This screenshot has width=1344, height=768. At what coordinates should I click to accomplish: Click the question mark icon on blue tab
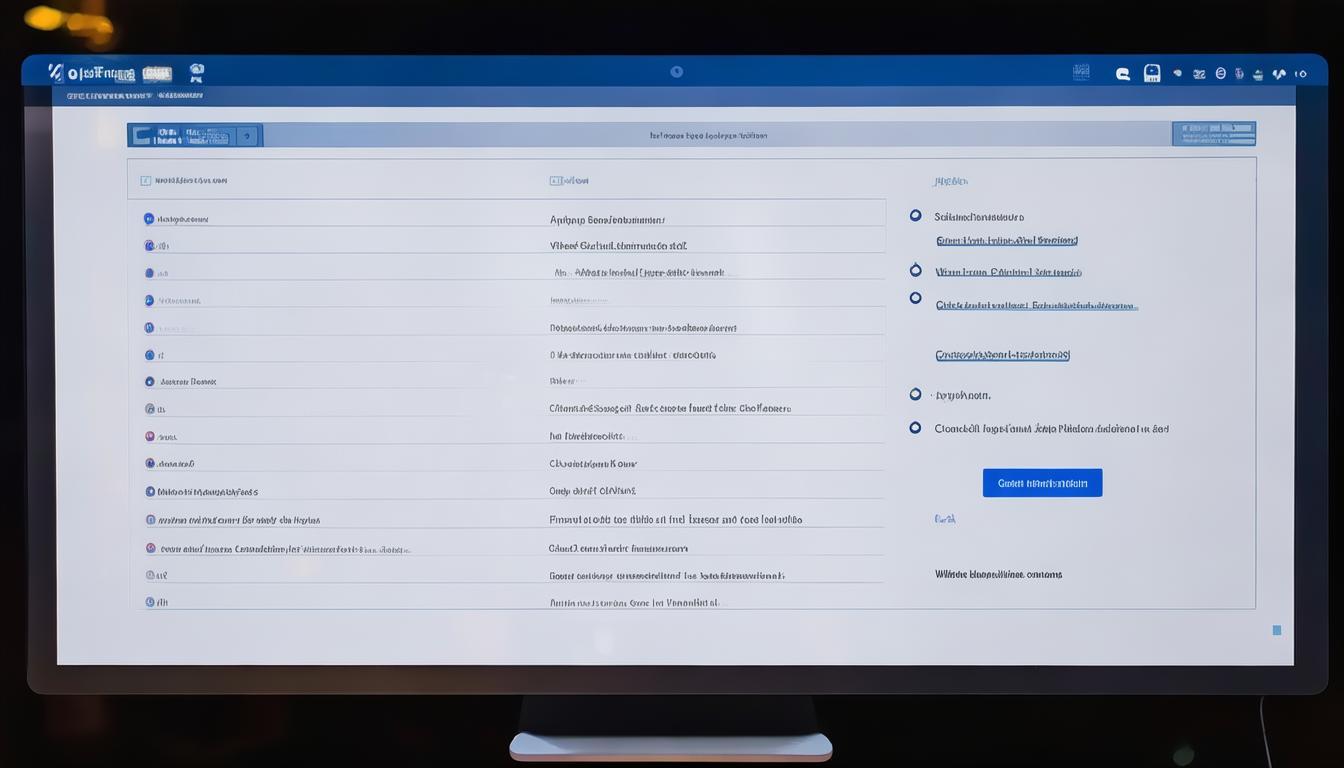[247, 136]
